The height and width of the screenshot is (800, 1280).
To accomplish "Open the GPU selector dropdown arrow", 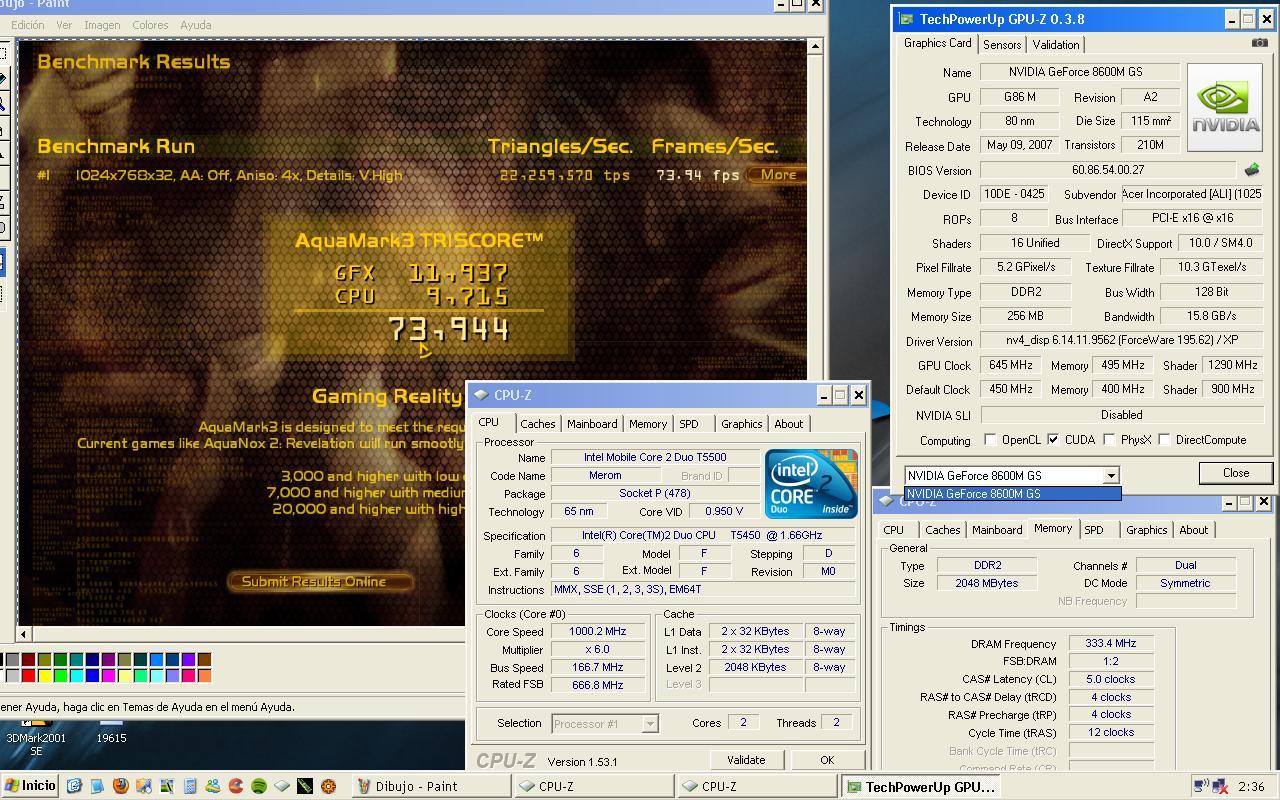I will (1110, 476).
